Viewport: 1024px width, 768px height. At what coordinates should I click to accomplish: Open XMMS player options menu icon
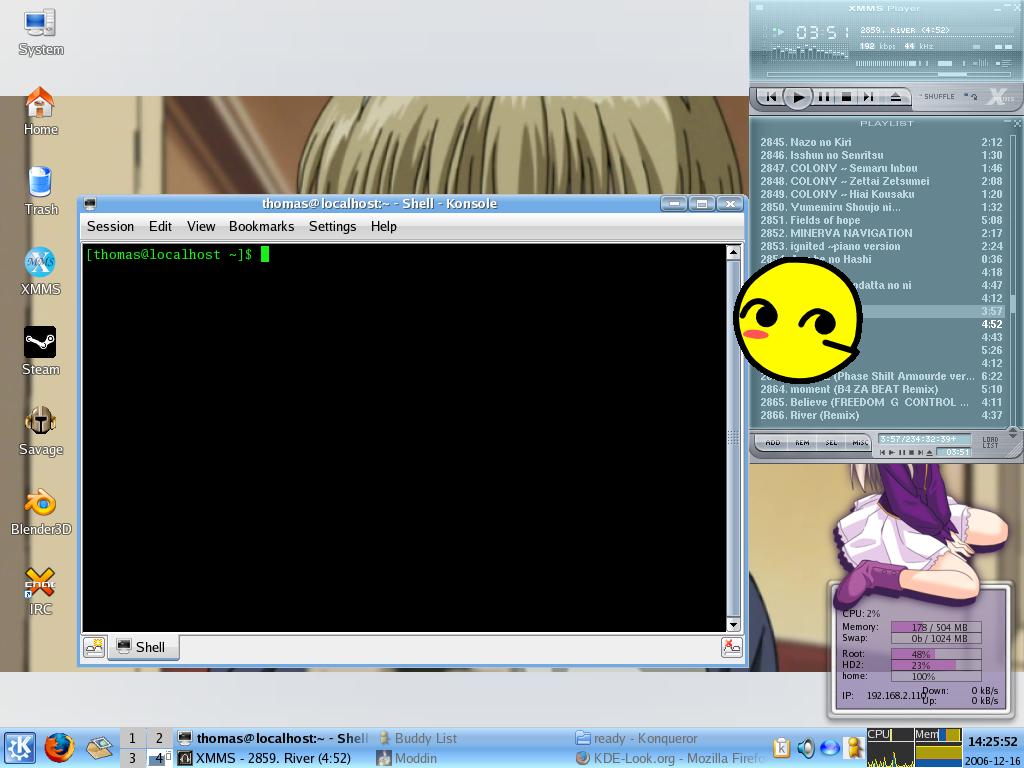pyautogui.click(x=758, y=7)
